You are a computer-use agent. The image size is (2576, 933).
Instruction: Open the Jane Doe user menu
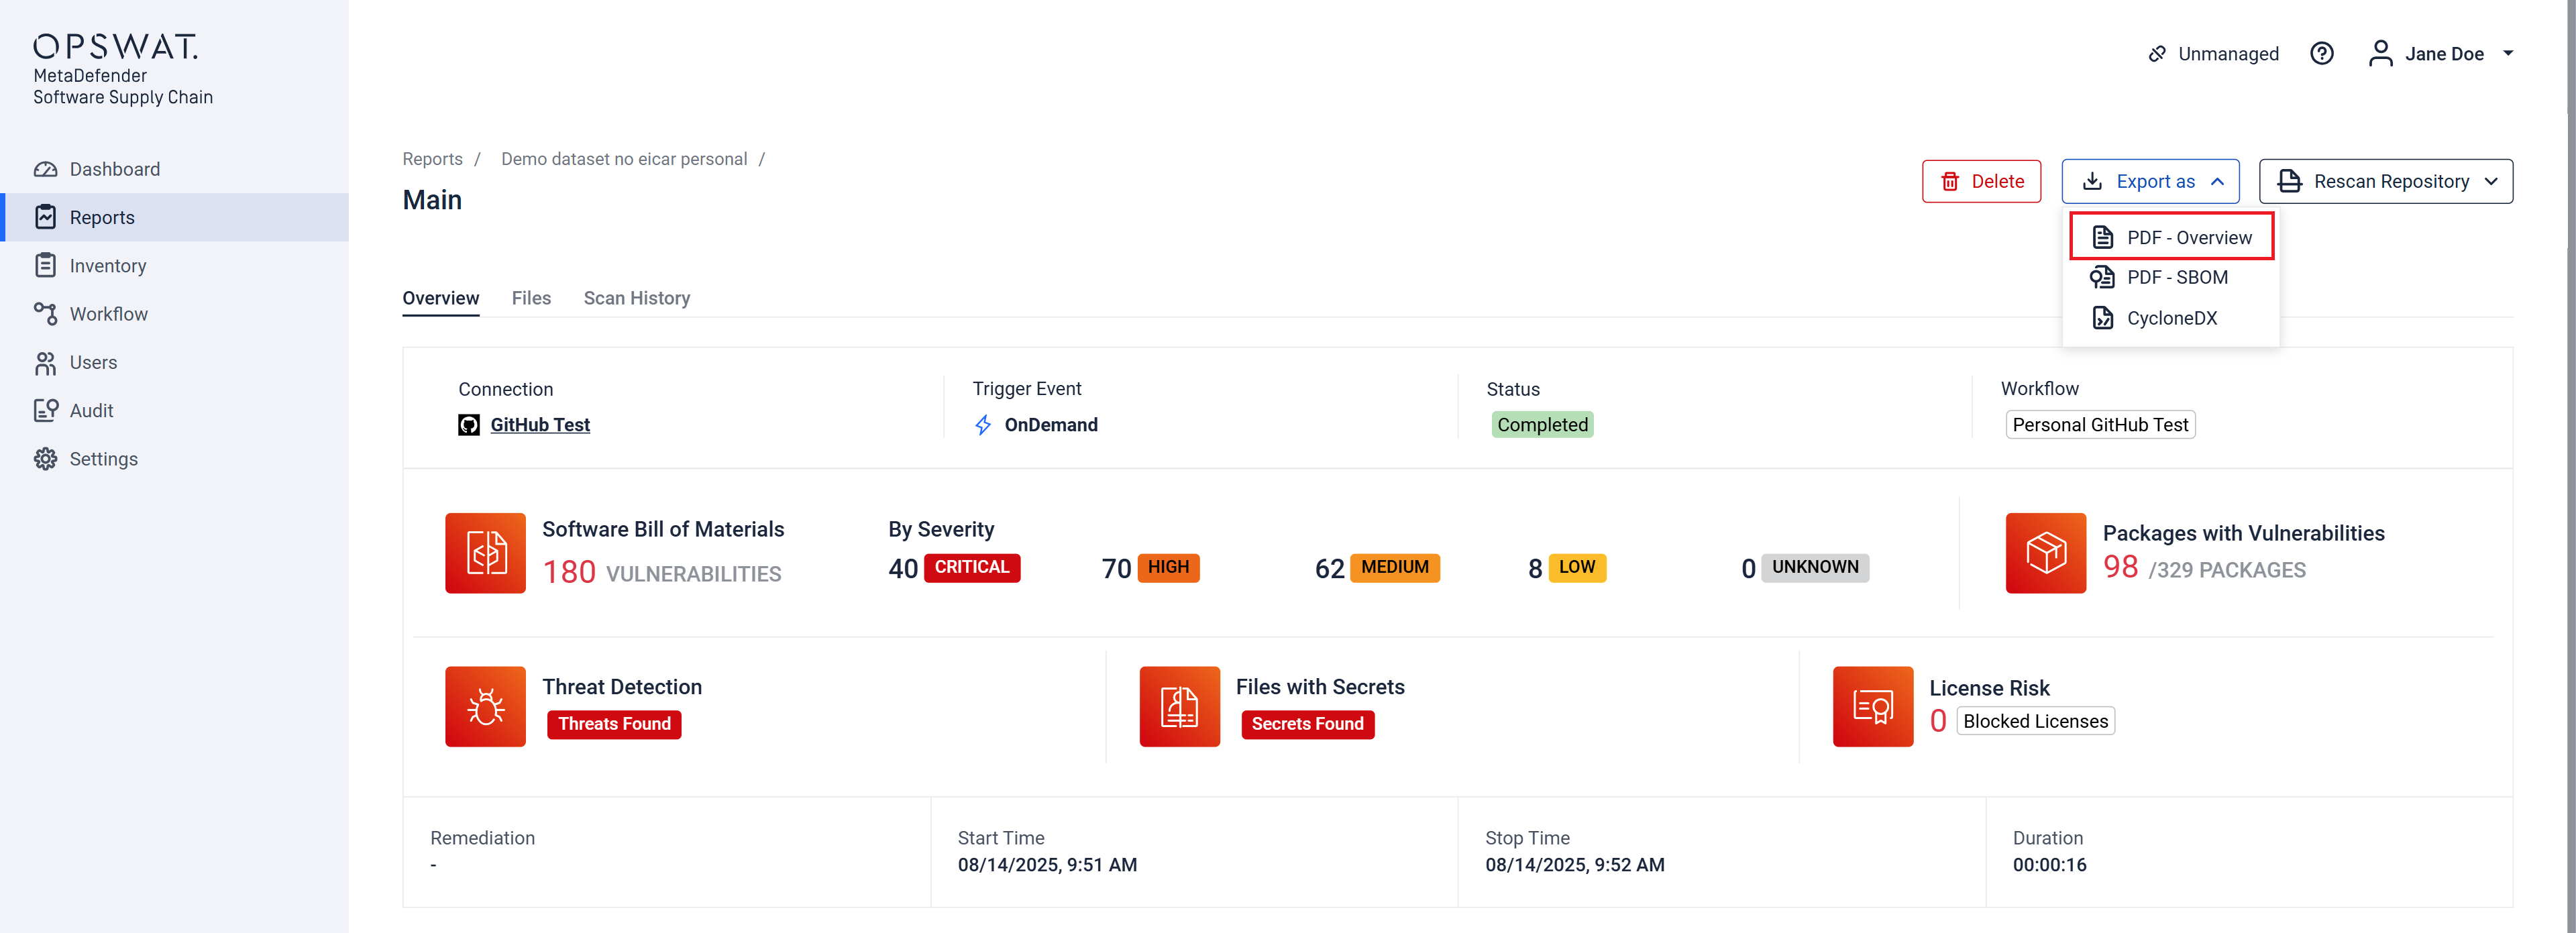pos(2440,54)
